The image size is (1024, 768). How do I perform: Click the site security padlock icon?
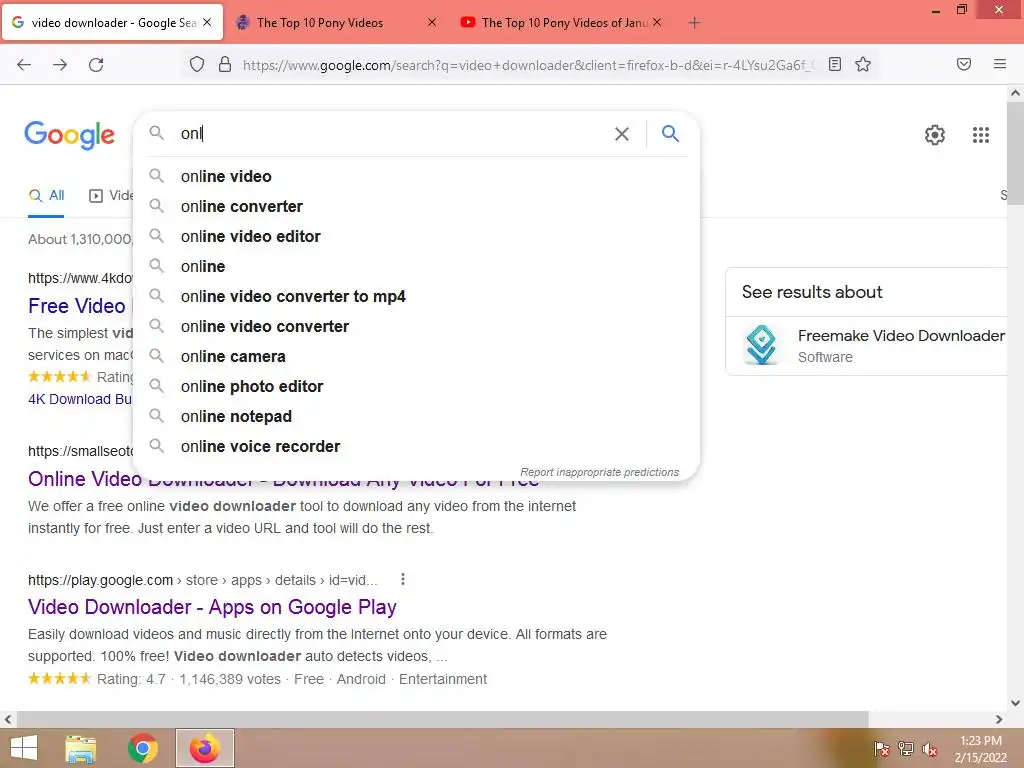tap(225, 64)
